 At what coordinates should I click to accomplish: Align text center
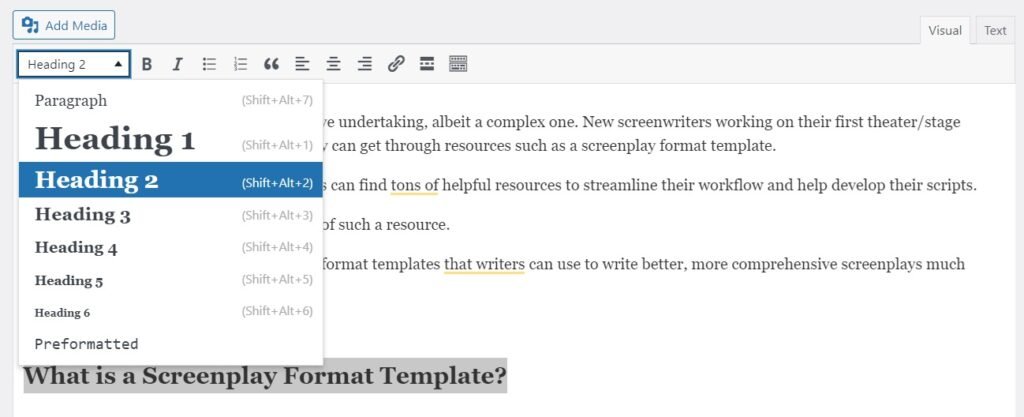click(334, 64)
